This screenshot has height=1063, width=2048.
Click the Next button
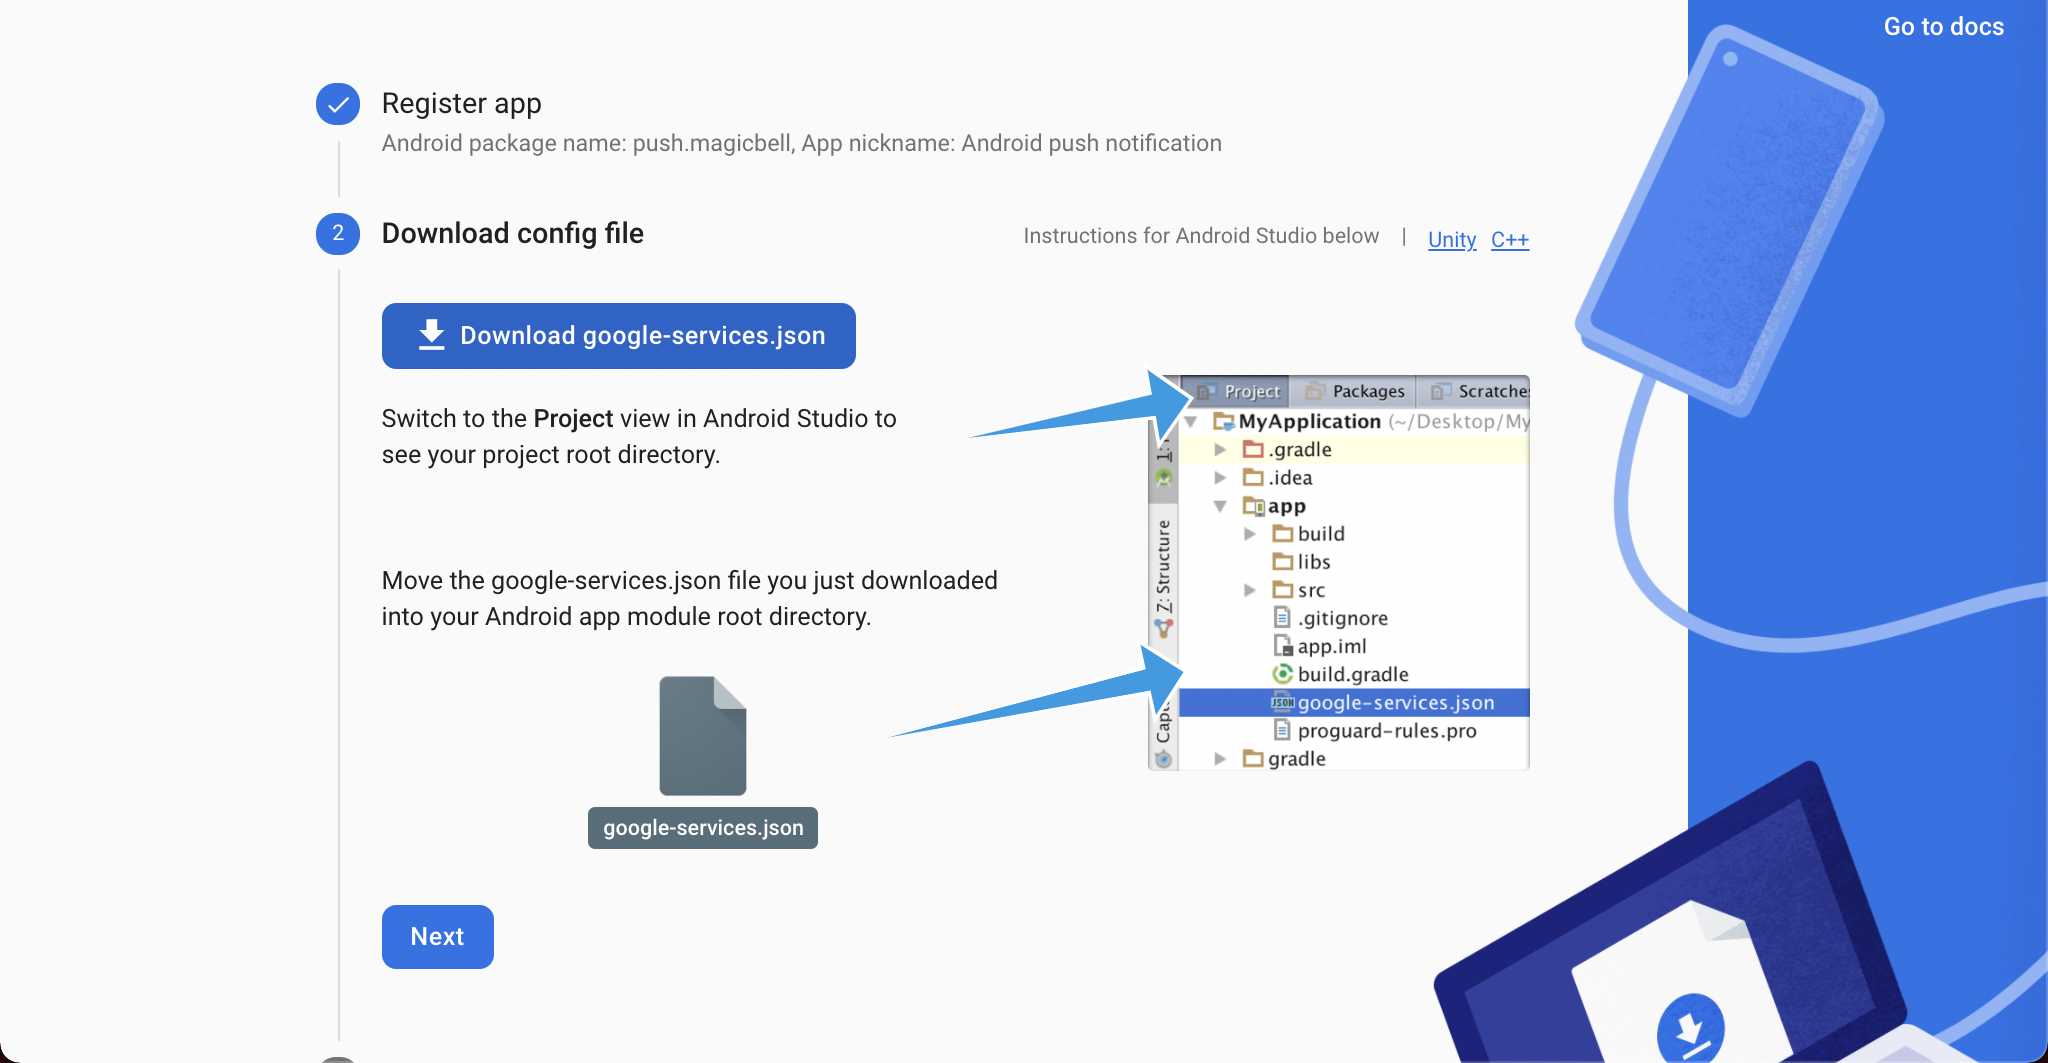[x=437, y=936]
